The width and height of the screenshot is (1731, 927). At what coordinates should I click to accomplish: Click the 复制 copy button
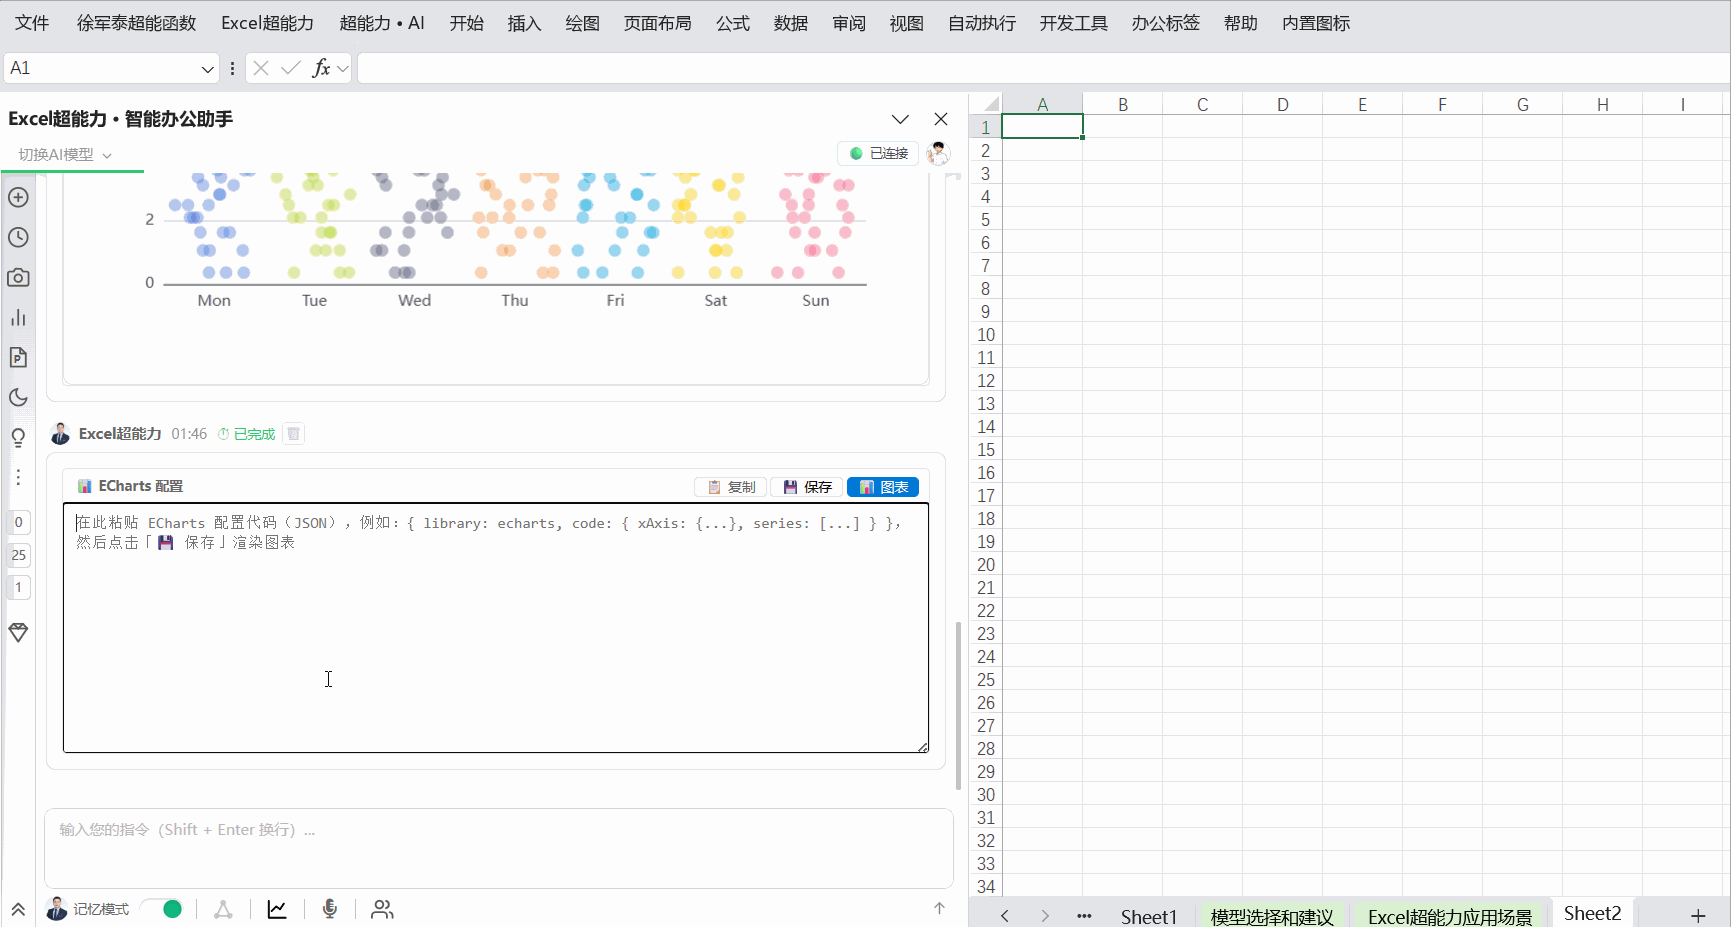click(x=731, y=487)
